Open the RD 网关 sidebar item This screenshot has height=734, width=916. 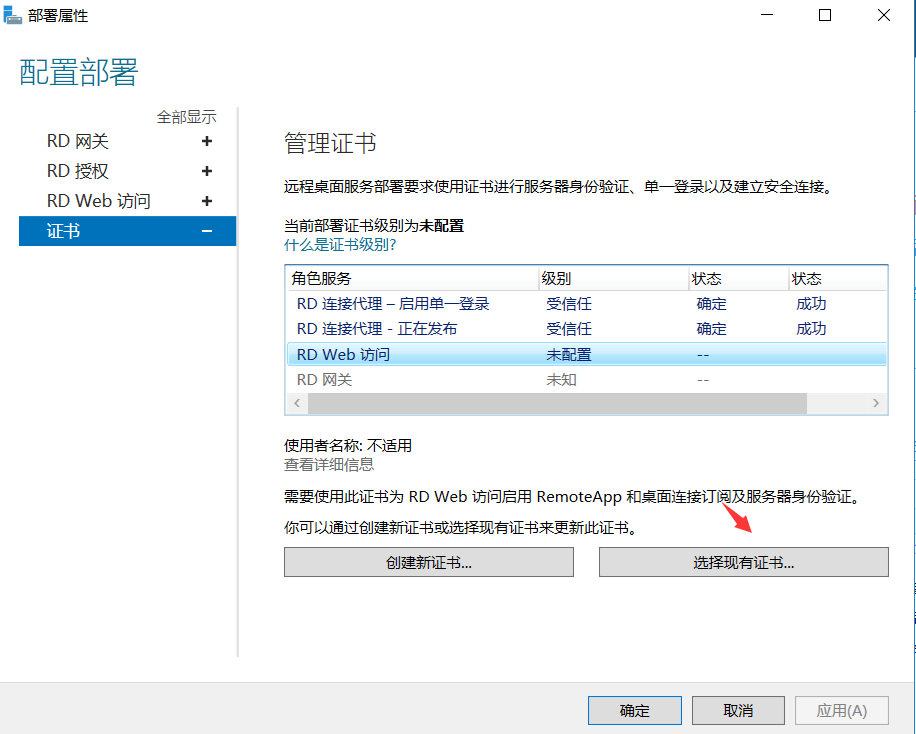point(78,141)
